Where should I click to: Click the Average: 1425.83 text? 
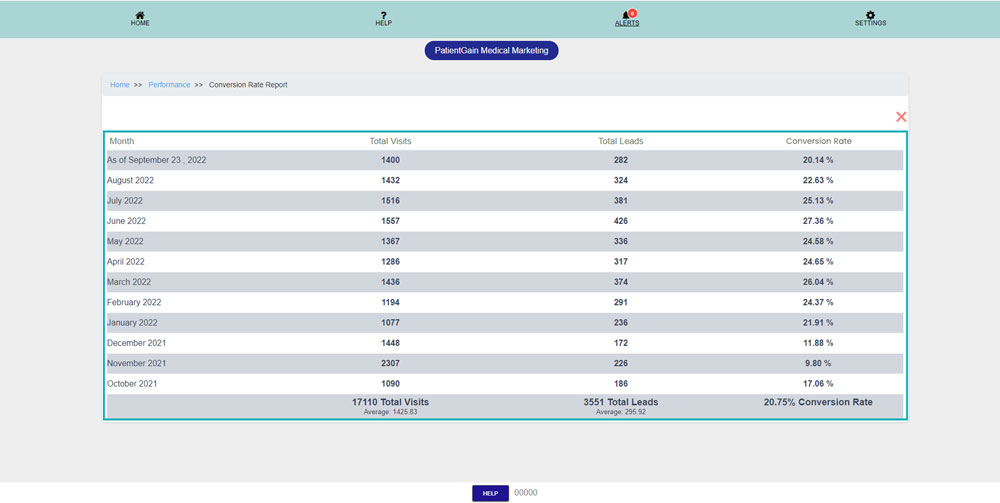click(x=390, y=412)
